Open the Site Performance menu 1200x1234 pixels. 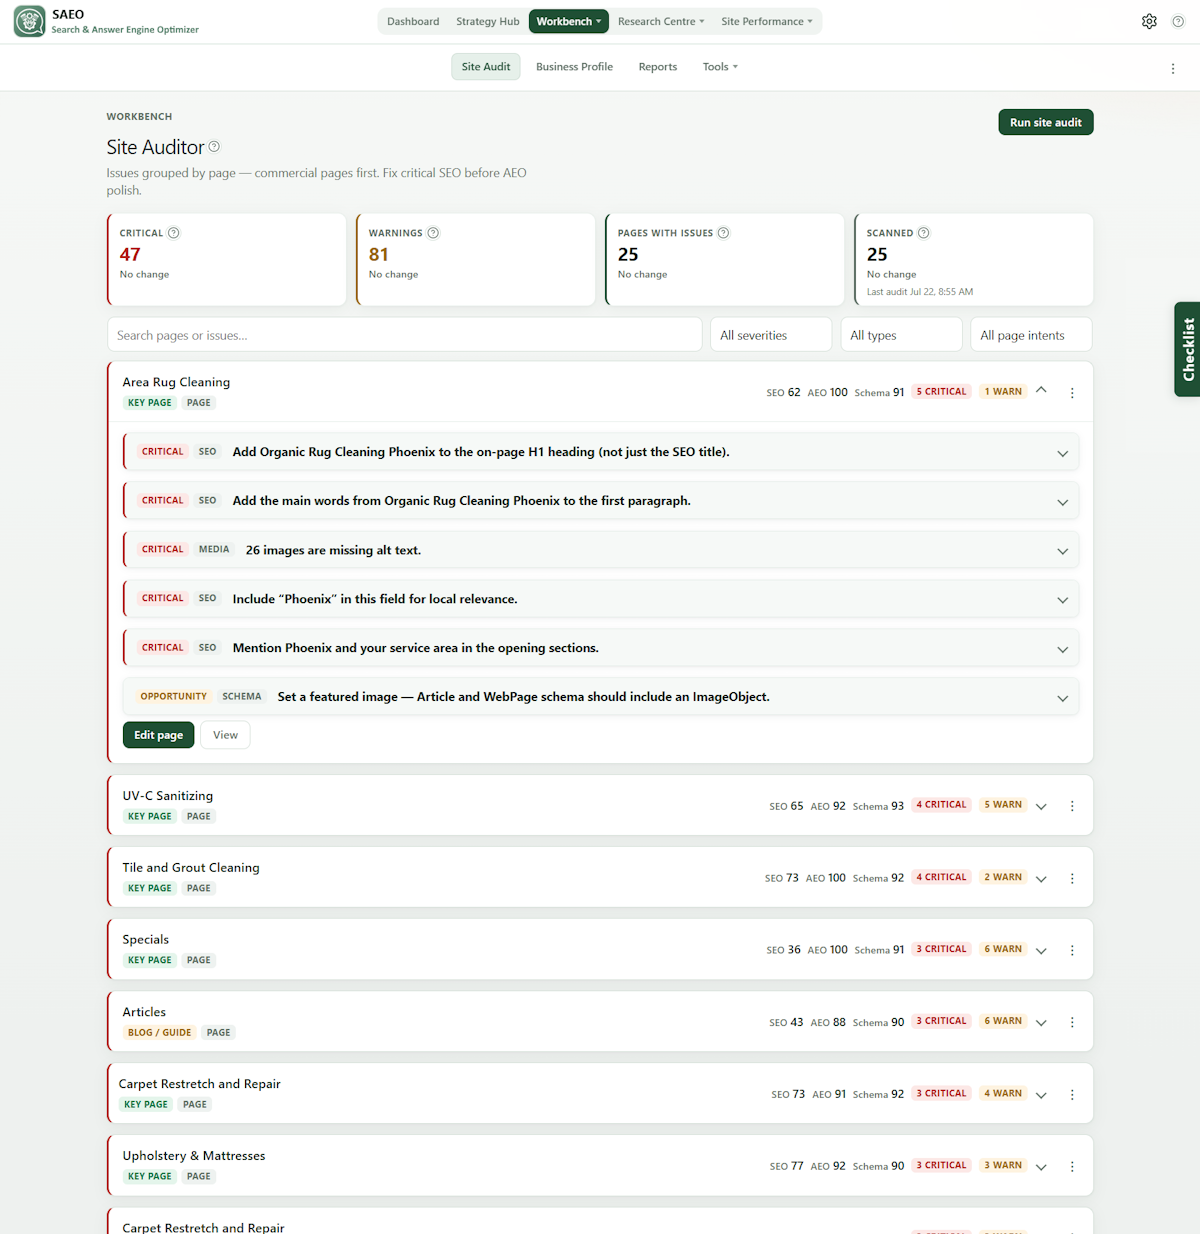point(767,21)
